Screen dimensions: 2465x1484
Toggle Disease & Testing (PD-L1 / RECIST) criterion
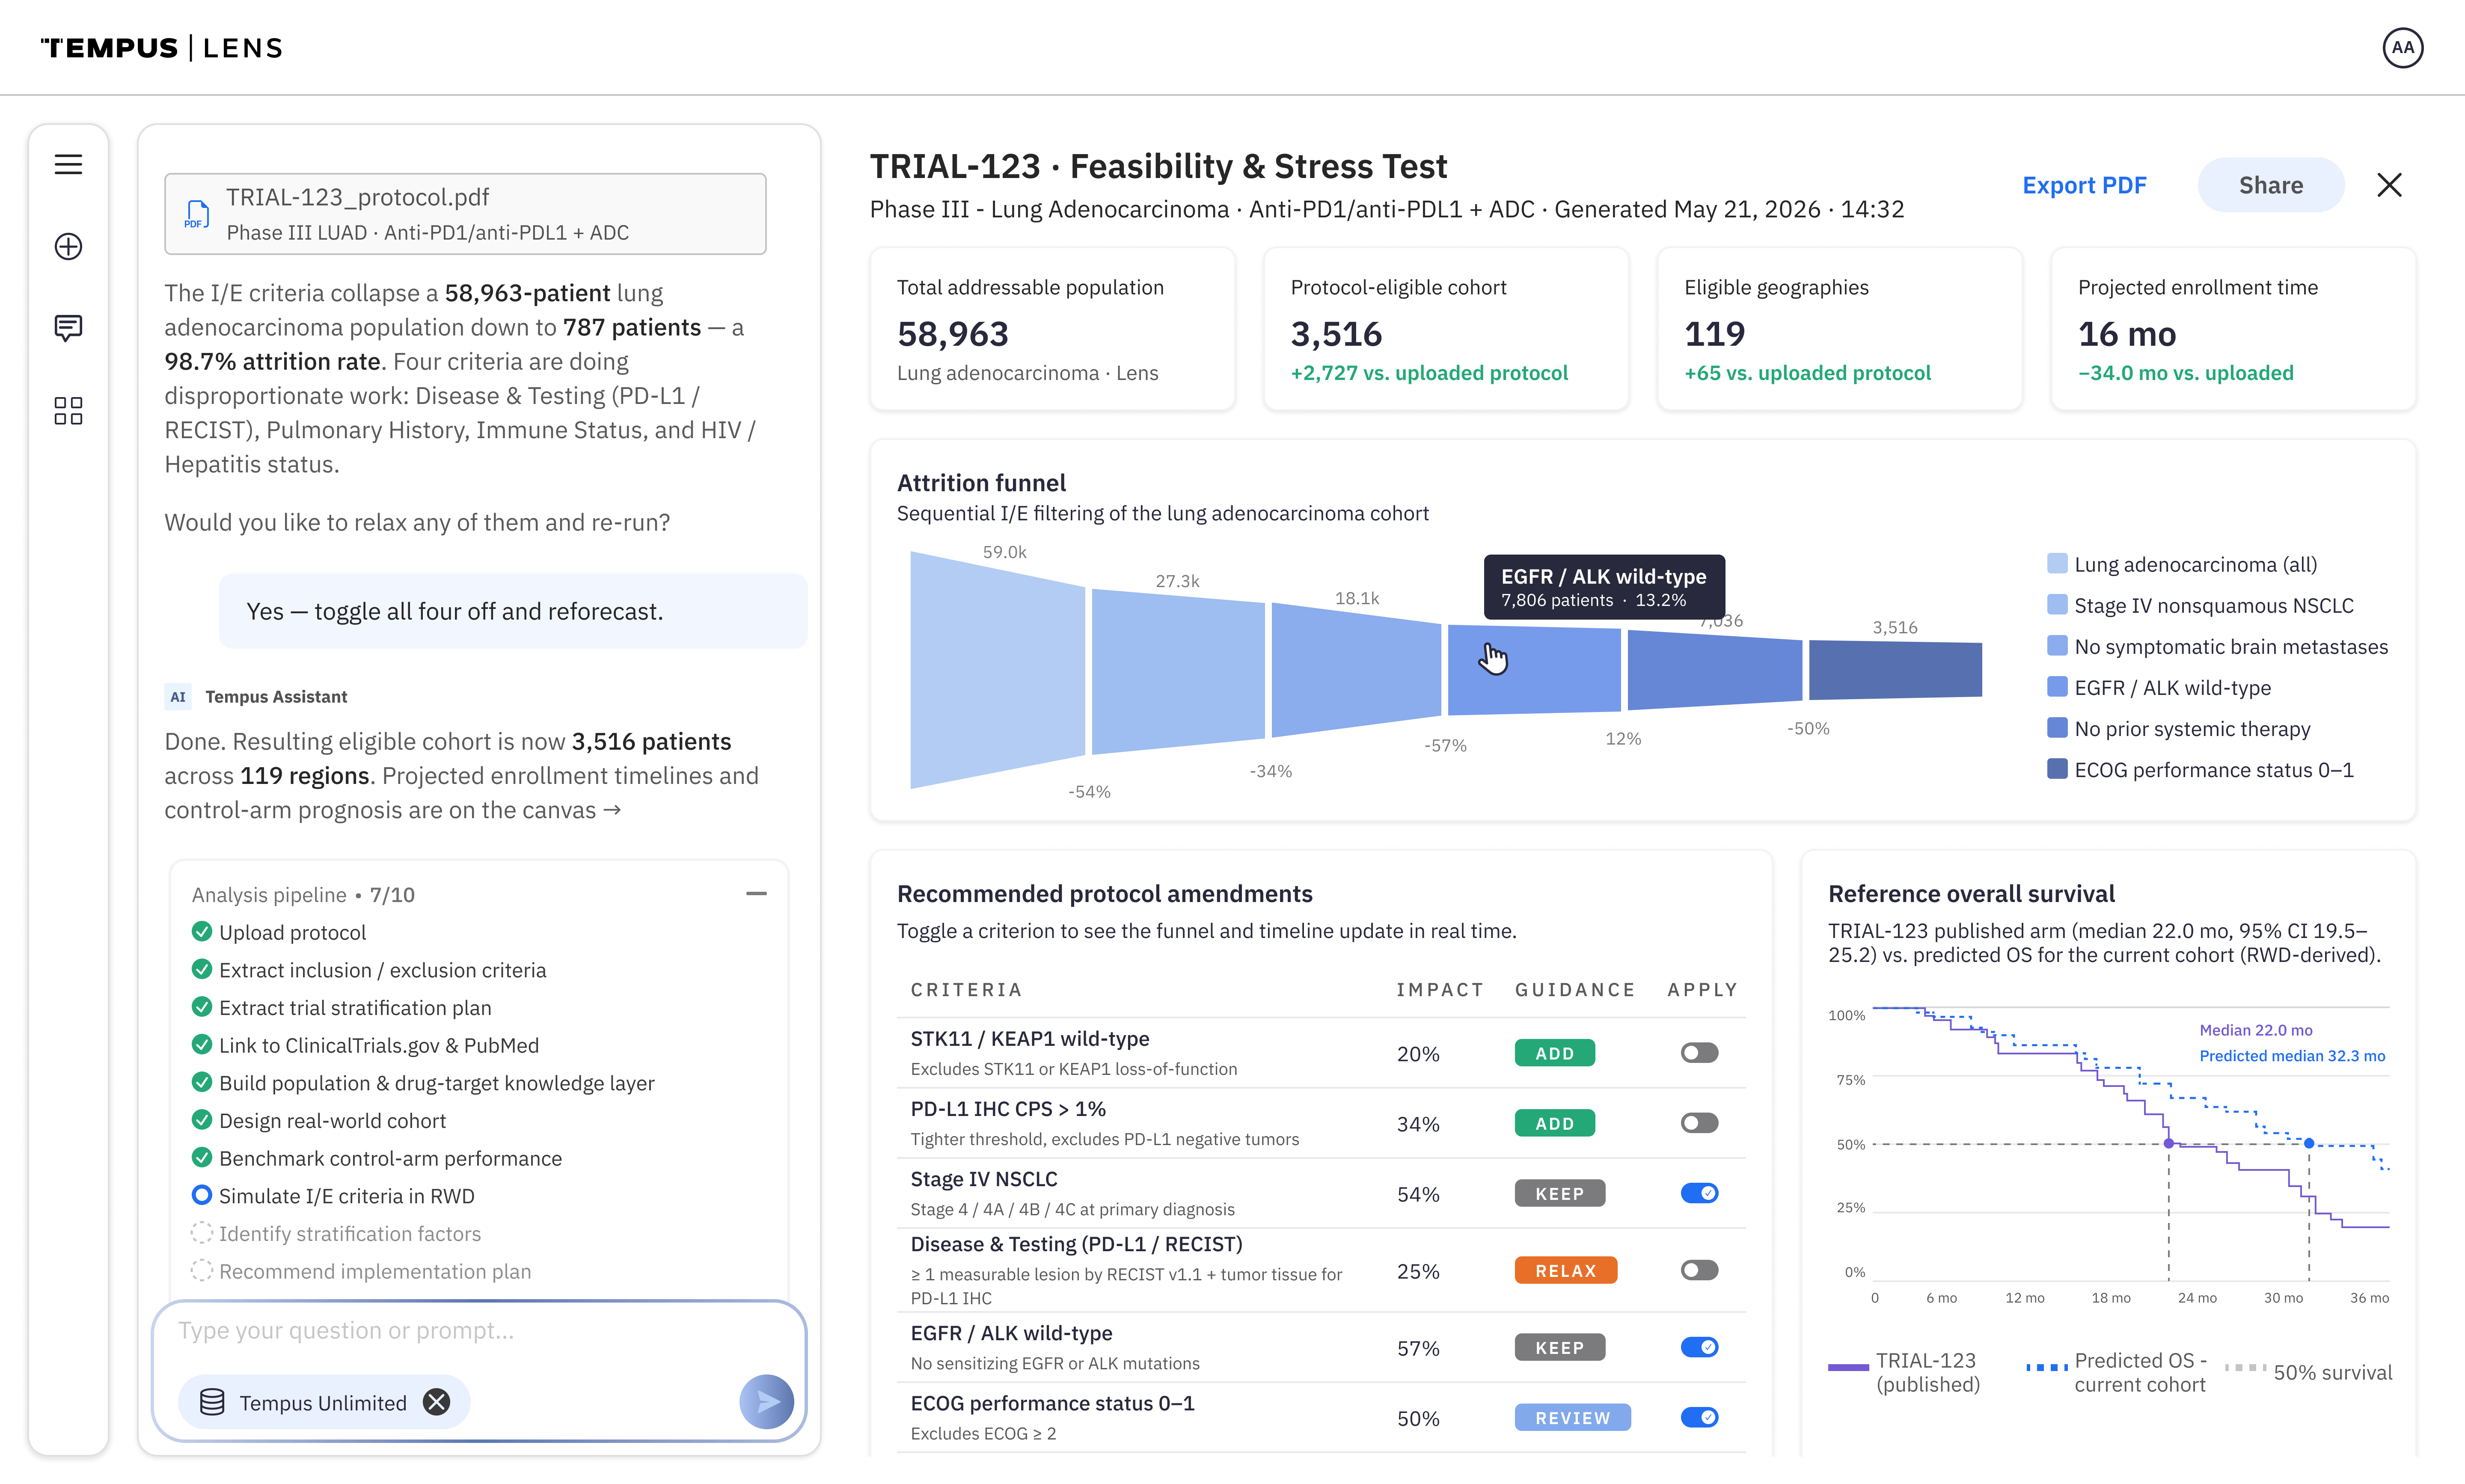1699,1270
